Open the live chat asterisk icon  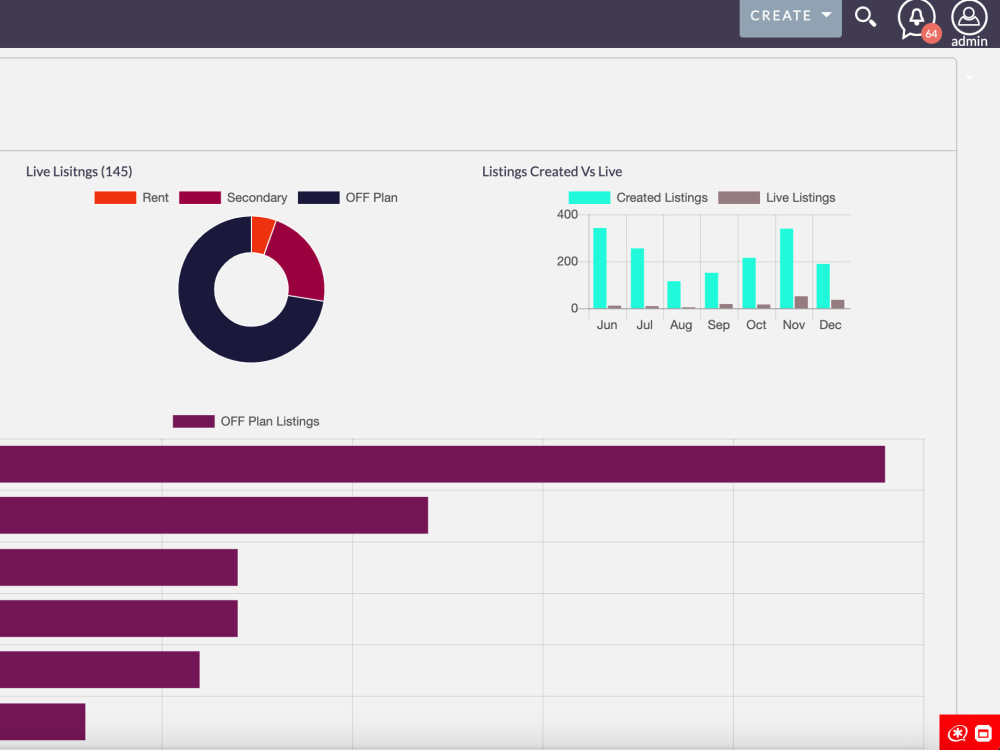[x=957, y=733]
